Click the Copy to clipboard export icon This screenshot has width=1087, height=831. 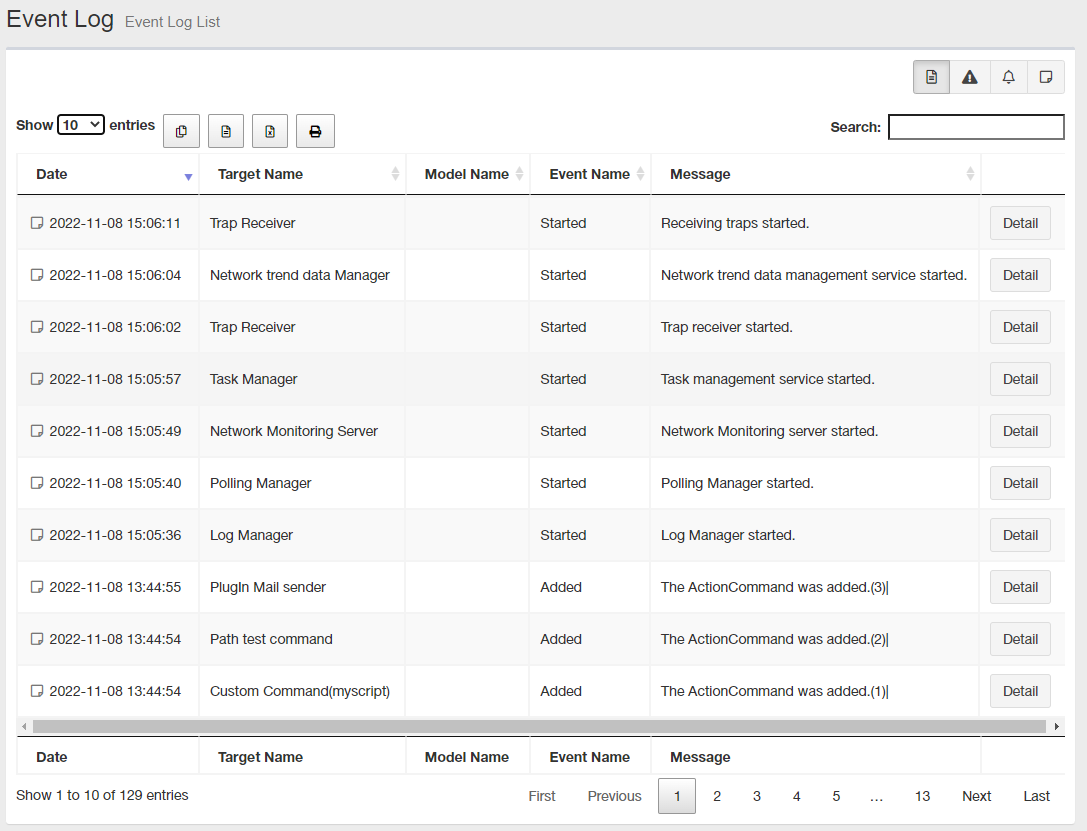[x=181, y=131]
